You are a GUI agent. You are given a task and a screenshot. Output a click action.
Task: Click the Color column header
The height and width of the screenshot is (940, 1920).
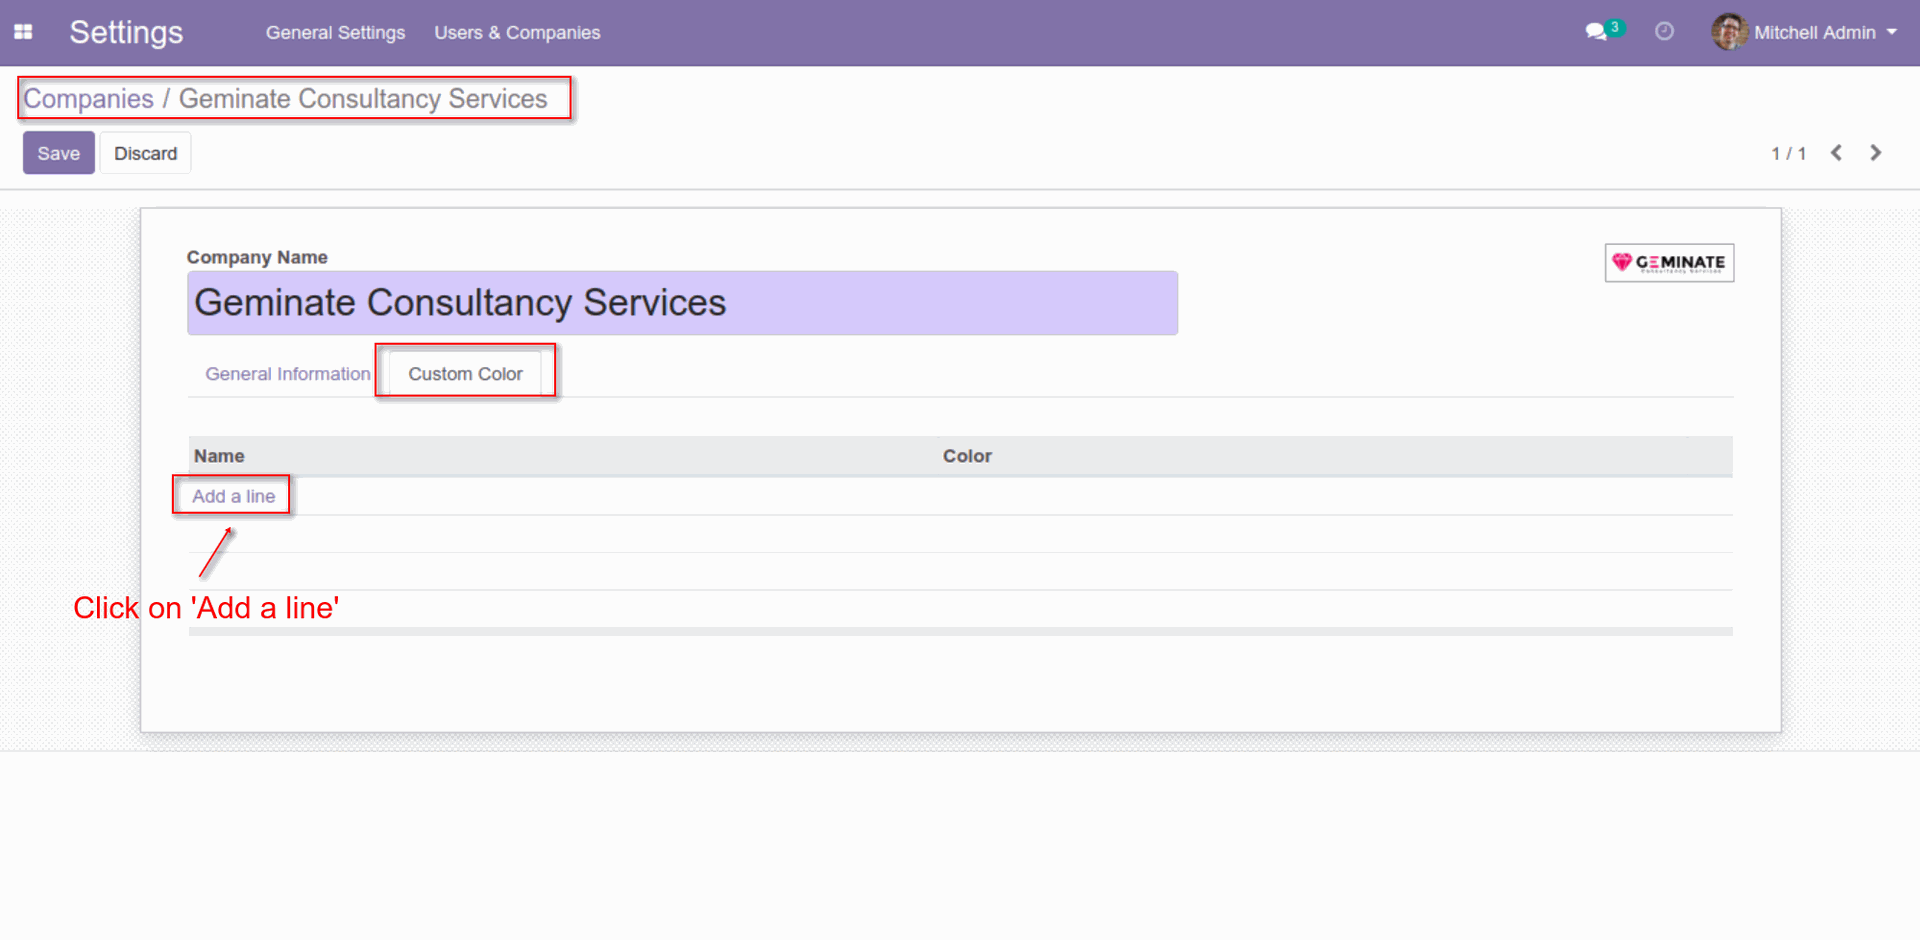(x=967, y=455)
